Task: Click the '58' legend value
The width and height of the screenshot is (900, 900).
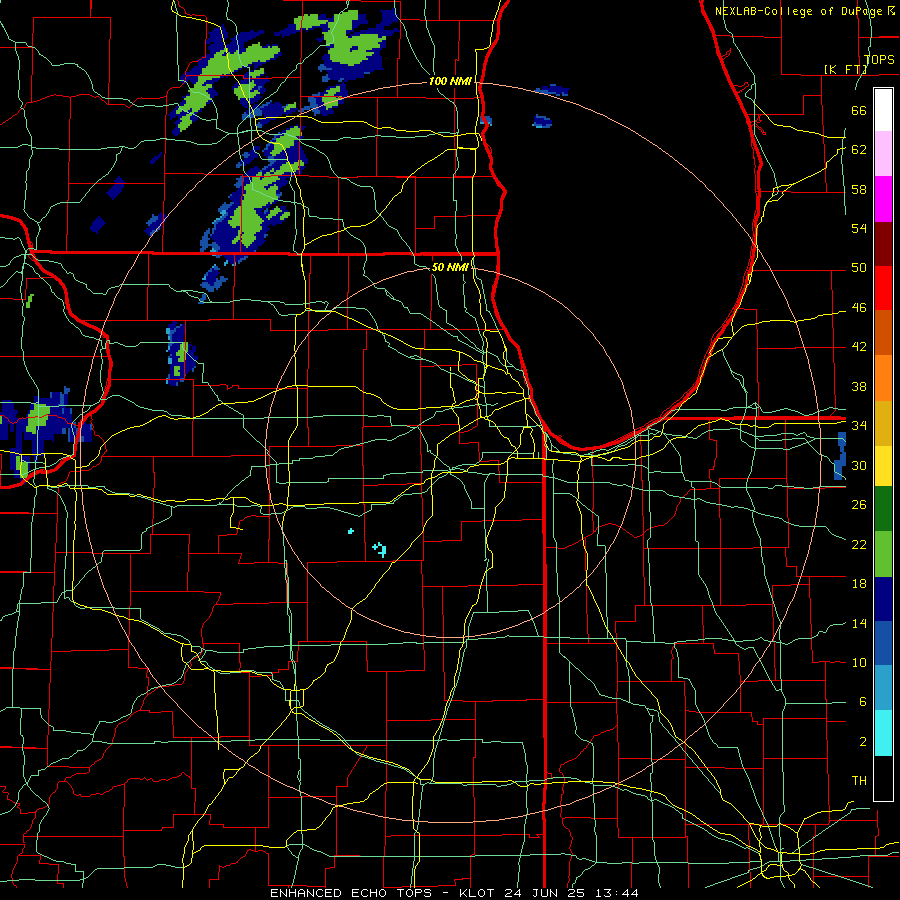Action: [x=859, y=189]
